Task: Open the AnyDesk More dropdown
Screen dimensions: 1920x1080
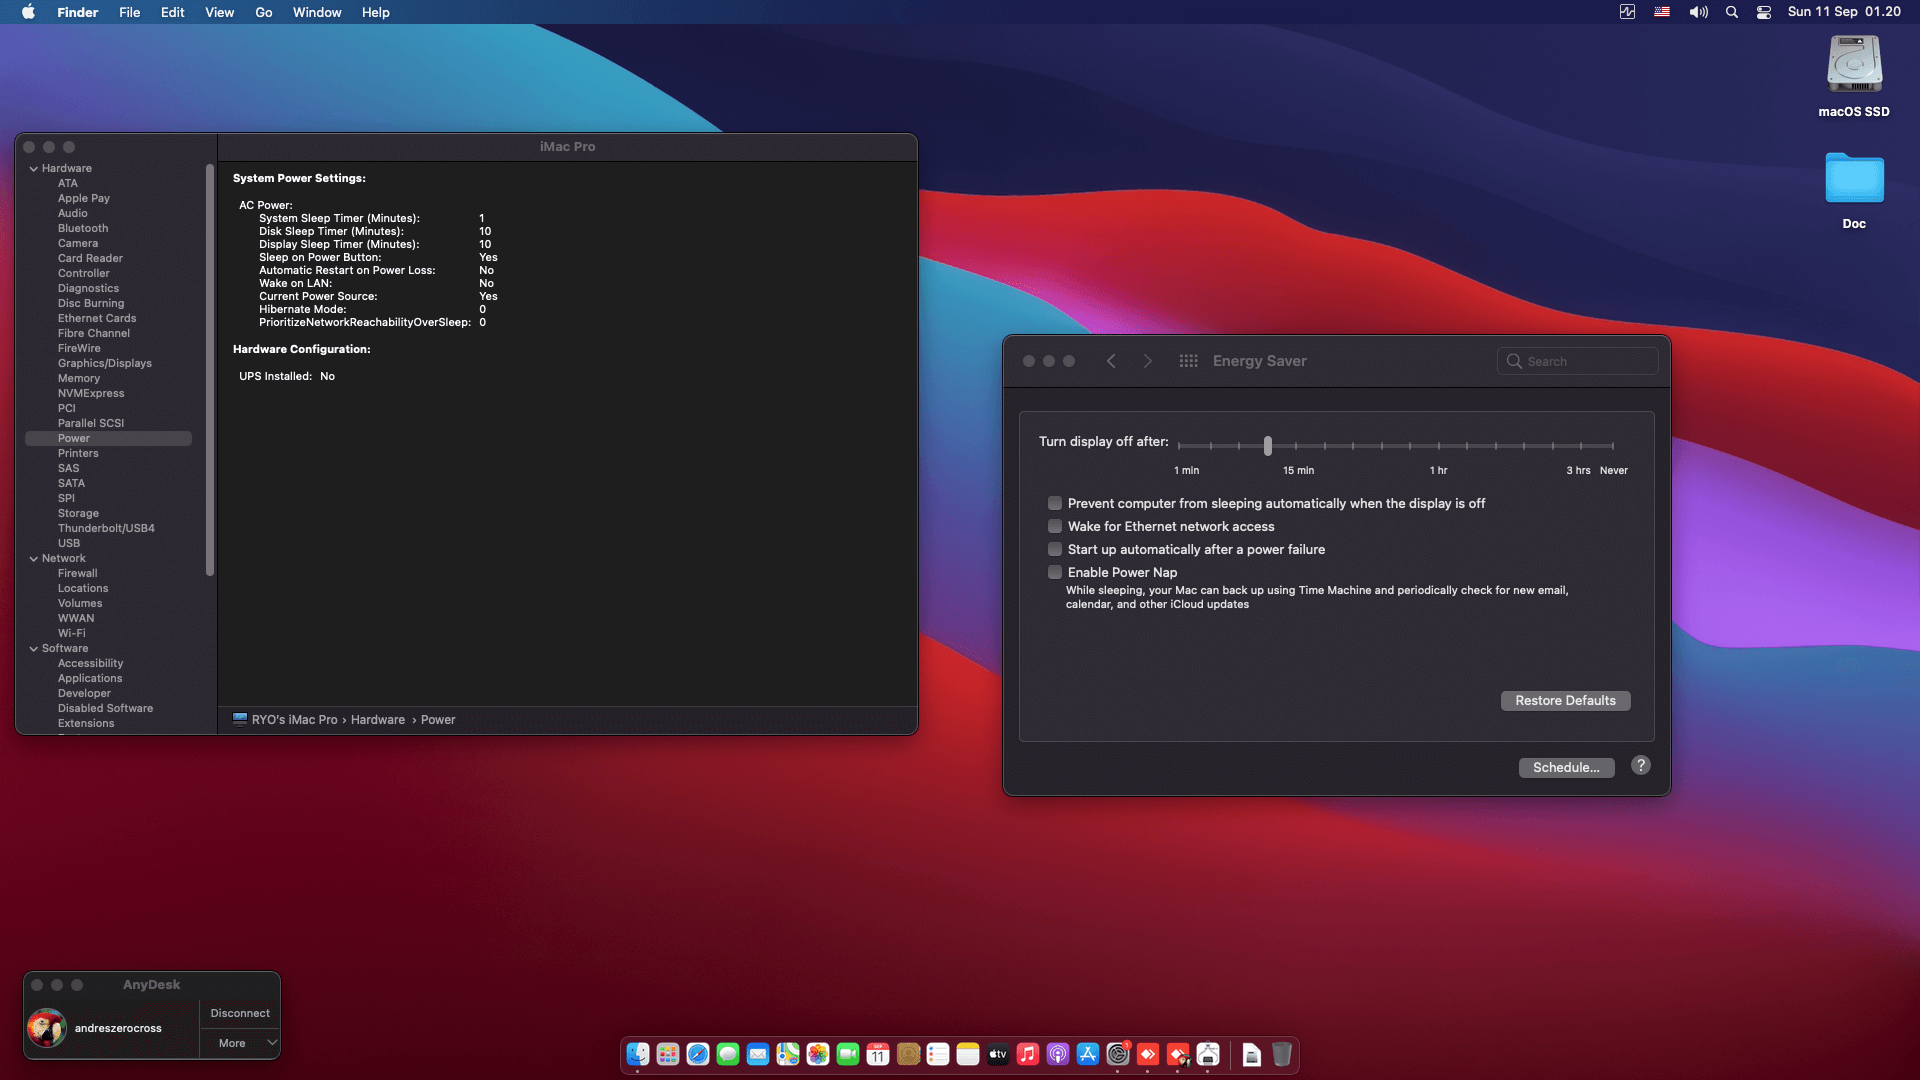Action: pos(240,1043)
